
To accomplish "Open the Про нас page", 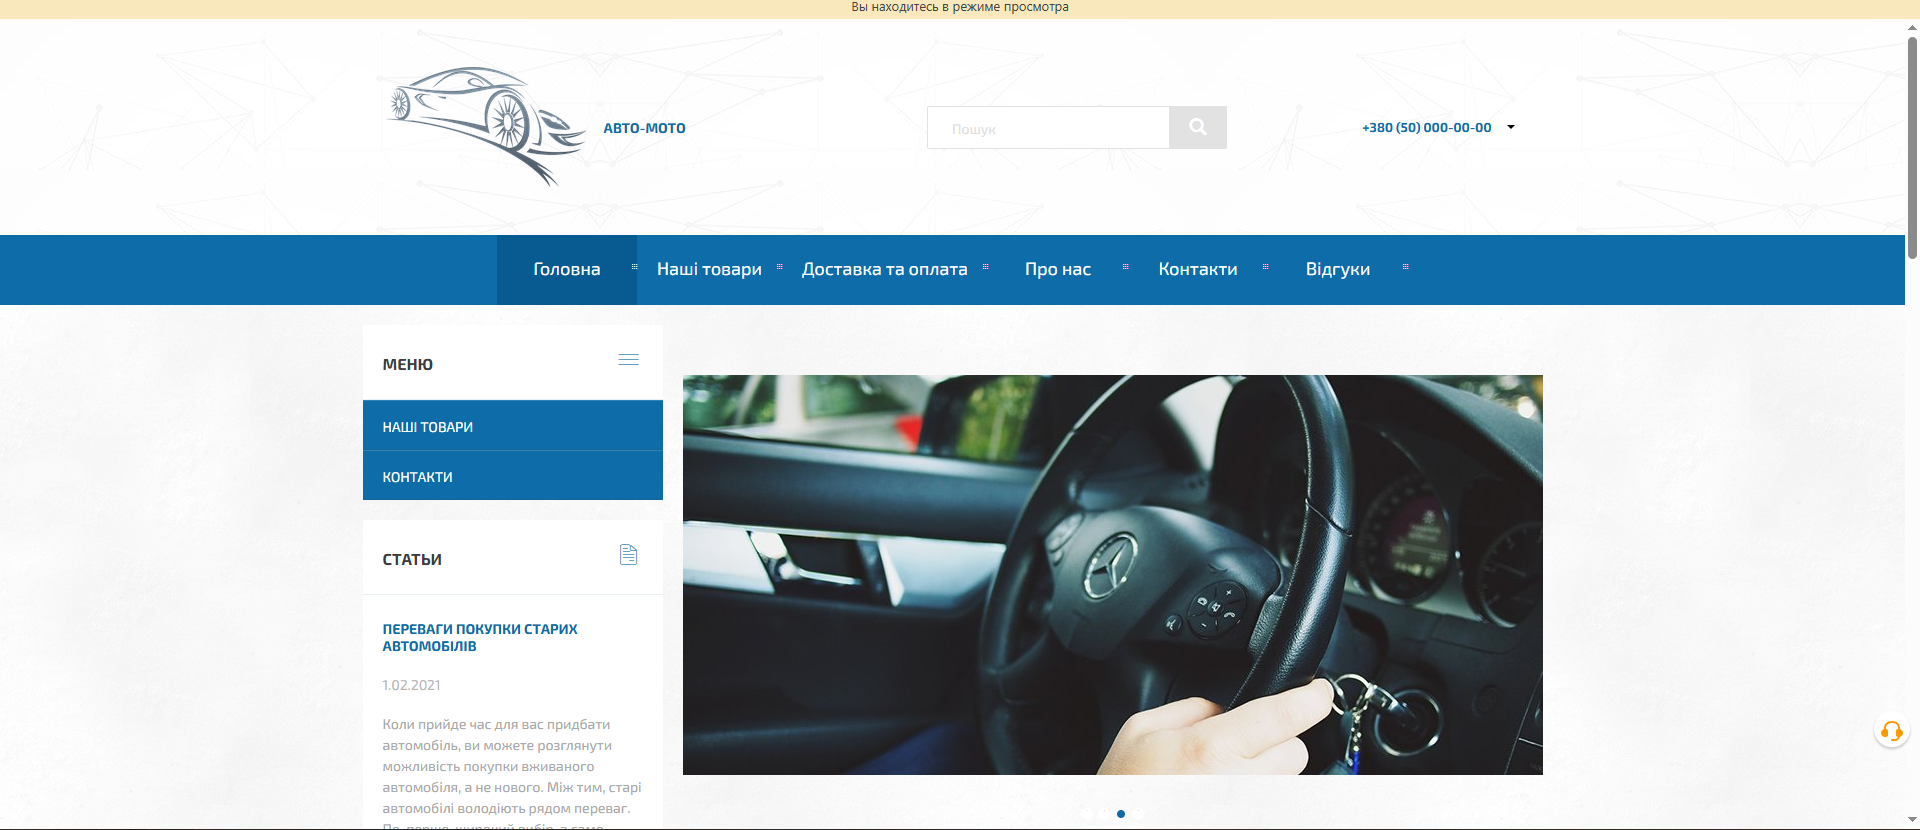I will [1057, 269].
